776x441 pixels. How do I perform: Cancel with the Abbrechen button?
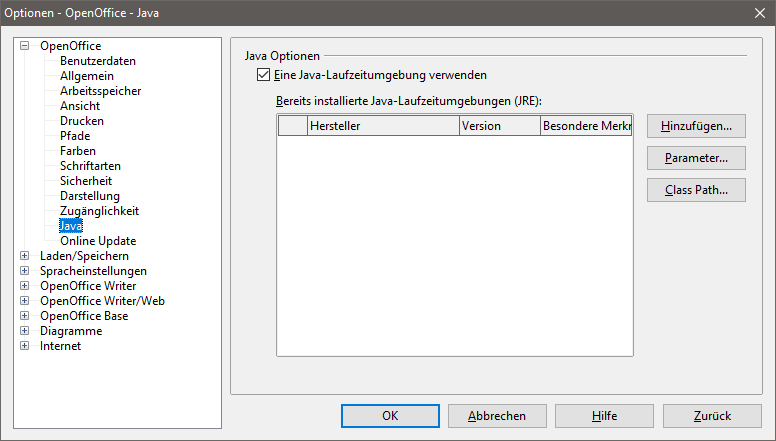pos(497,416)
